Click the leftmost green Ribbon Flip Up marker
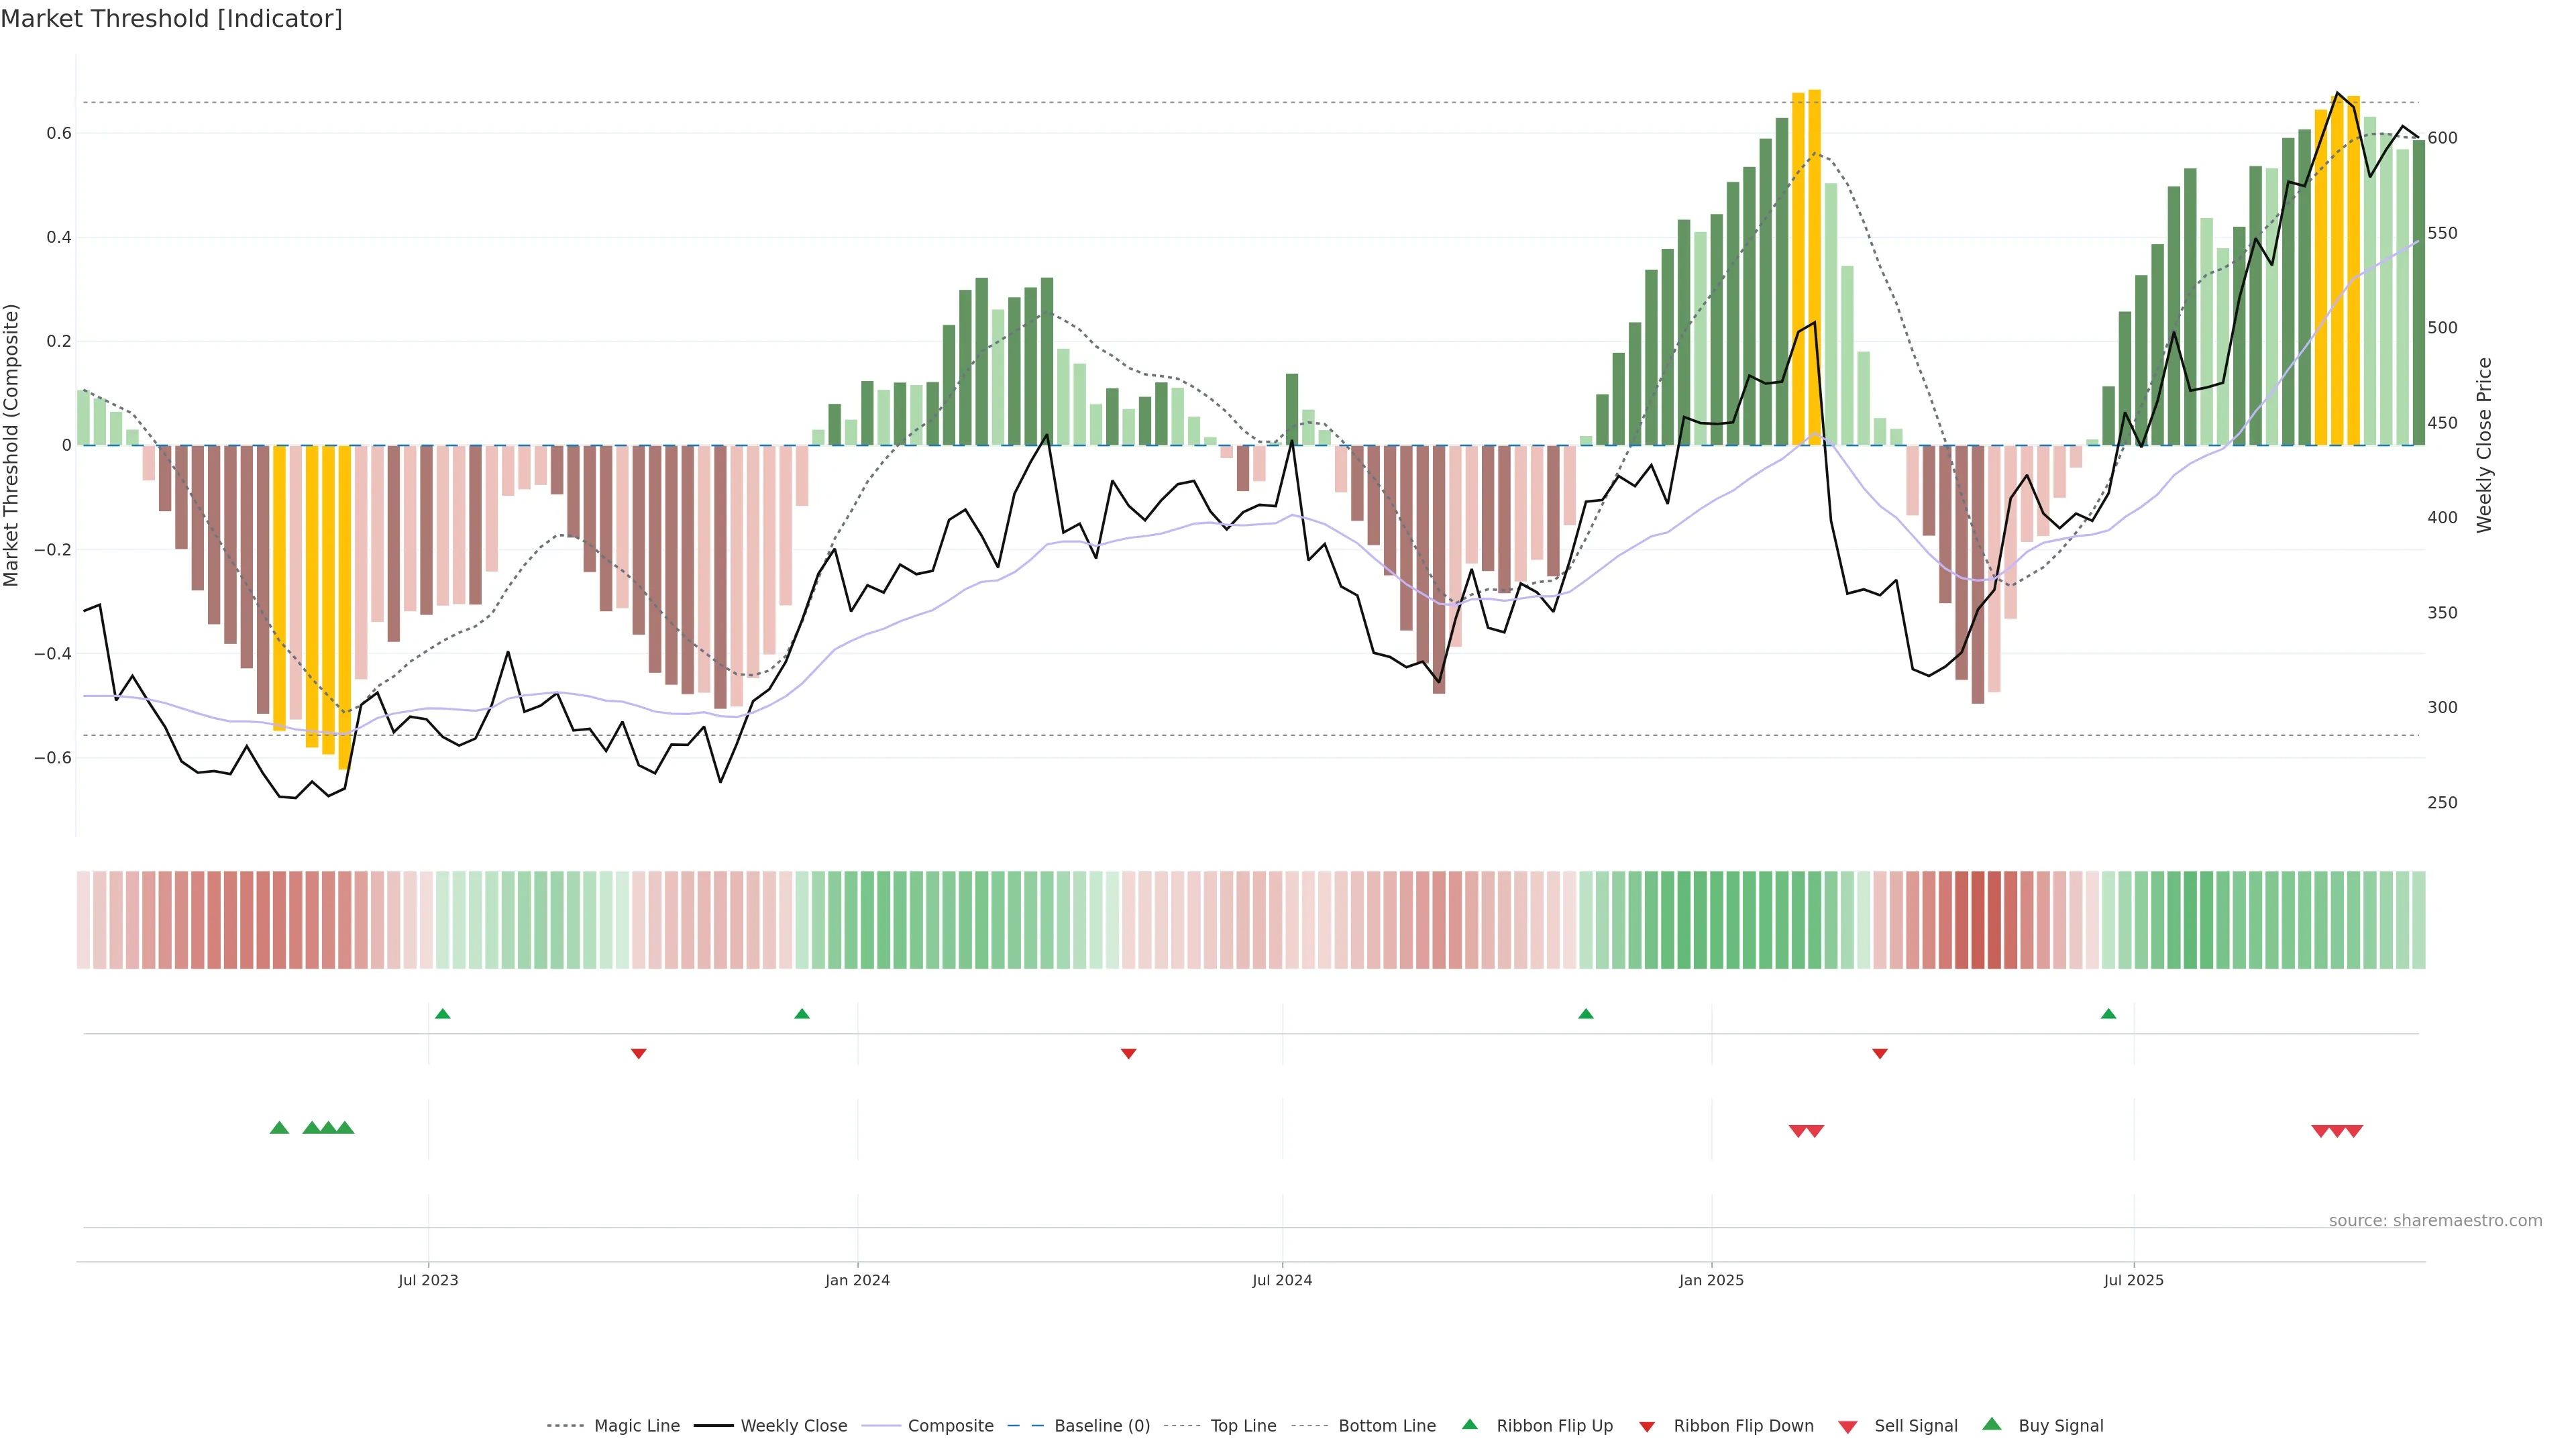2576x1449 pixels. point(443,1014)
